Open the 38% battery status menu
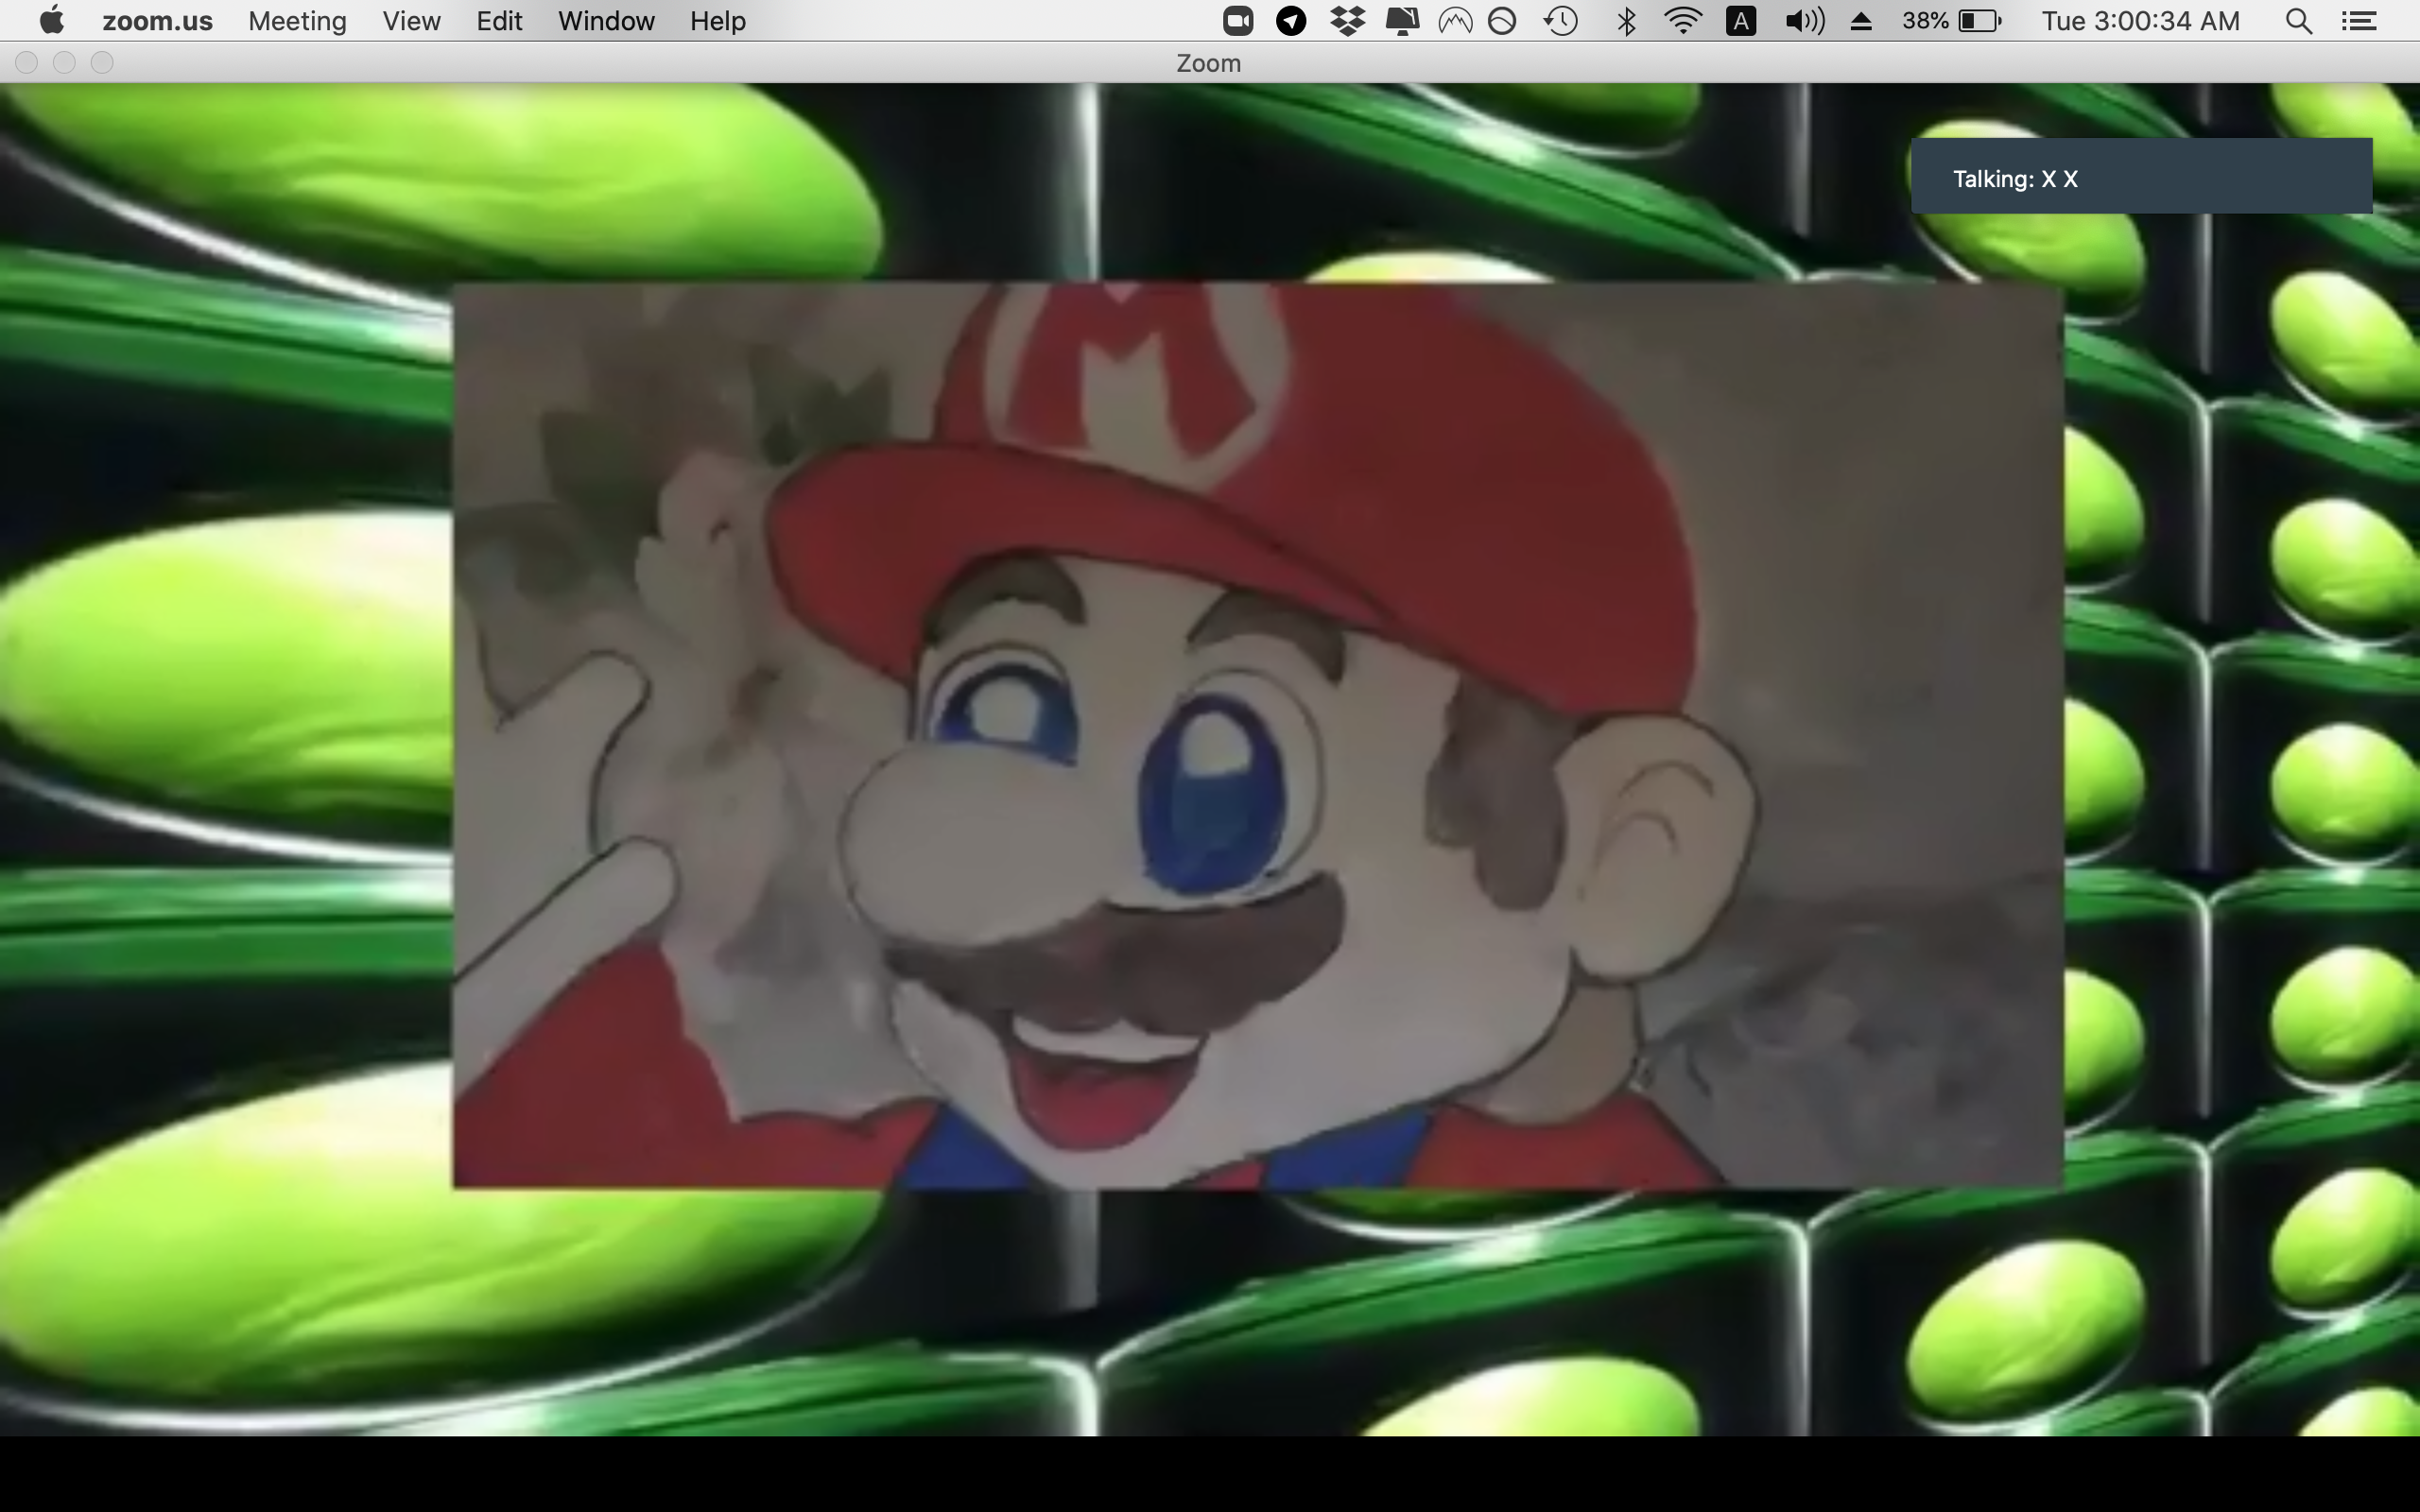Image resolution: width=2420 pixels, height=1512 pixels. pyautogui.click(x=1952, y=21)
